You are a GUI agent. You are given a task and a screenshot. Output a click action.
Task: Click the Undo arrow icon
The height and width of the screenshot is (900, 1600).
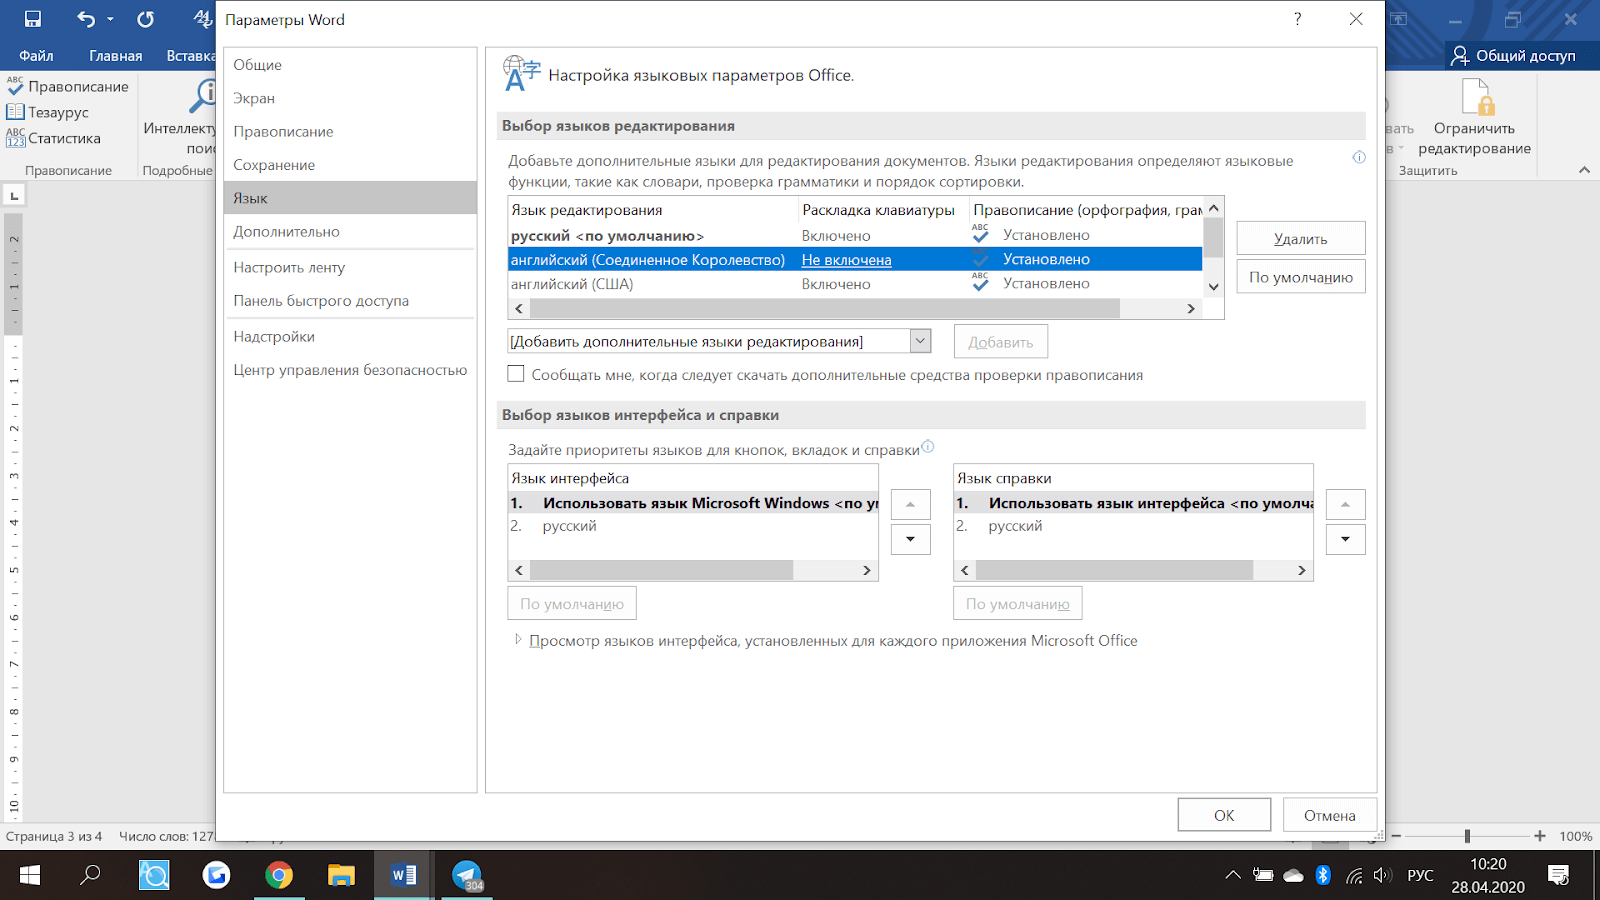pyautogui.click(x=86, y=19)
